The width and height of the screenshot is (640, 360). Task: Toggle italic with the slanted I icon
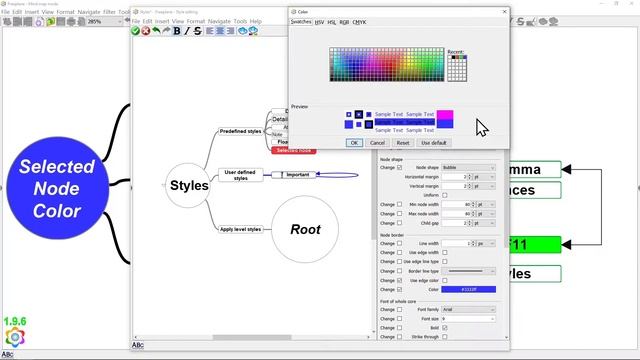click(x=187, y=31)
